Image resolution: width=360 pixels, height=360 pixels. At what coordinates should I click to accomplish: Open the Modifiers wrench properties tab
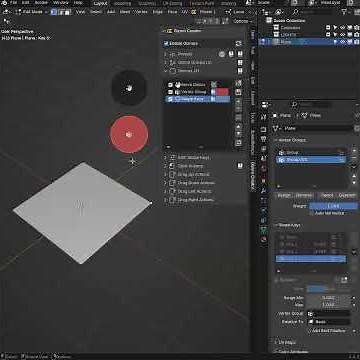pos(264,191)
